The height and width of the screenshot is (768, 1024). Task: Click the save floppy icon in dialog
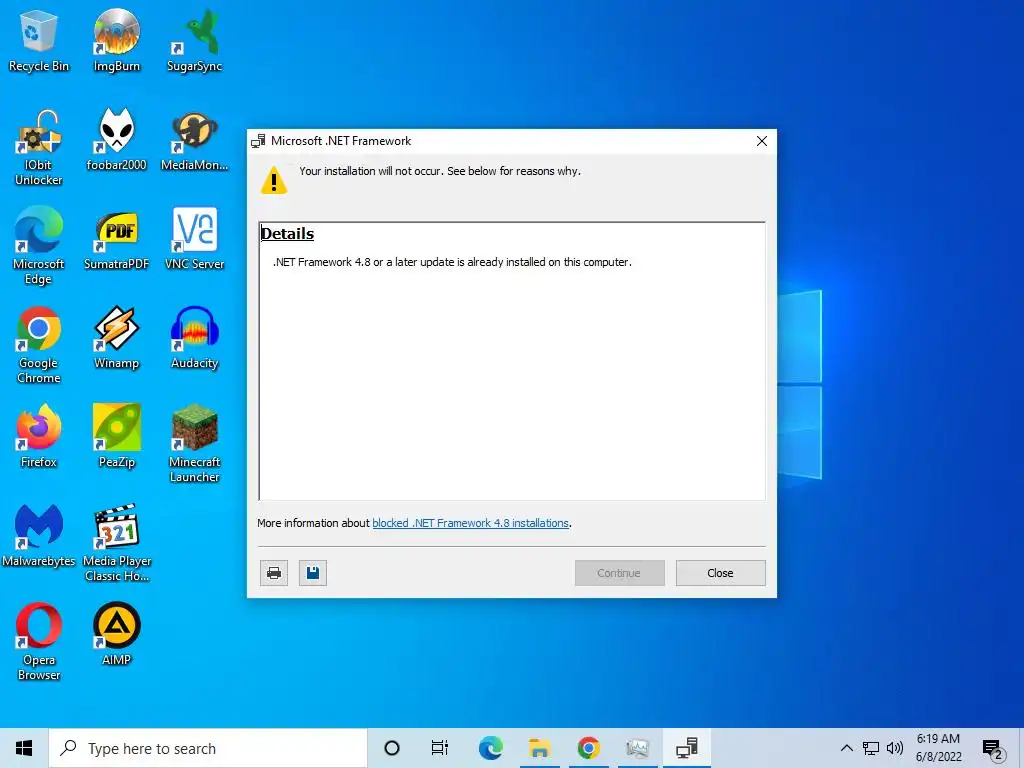313,573
